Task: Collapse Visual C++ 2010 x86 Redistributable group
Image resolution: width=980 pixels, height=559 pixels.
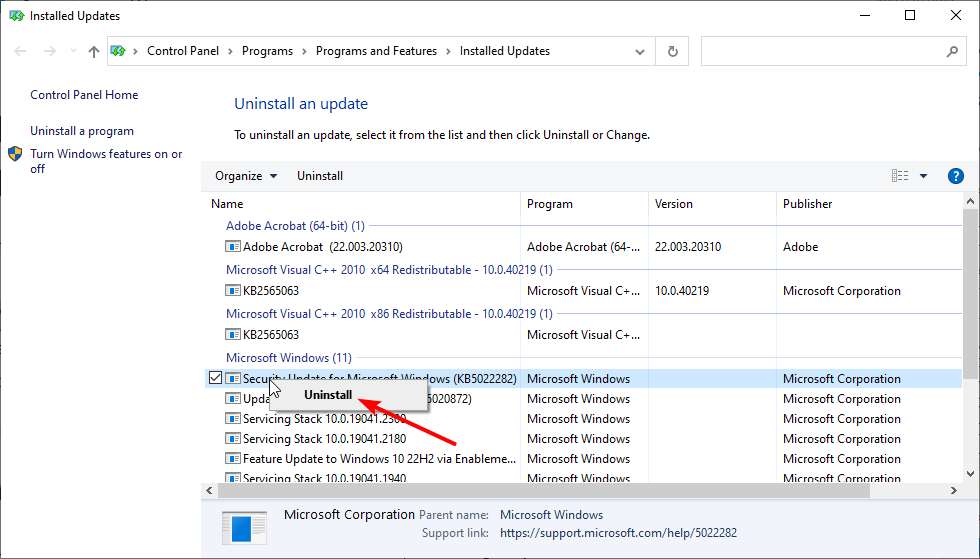Action: (x=389, y=314)
